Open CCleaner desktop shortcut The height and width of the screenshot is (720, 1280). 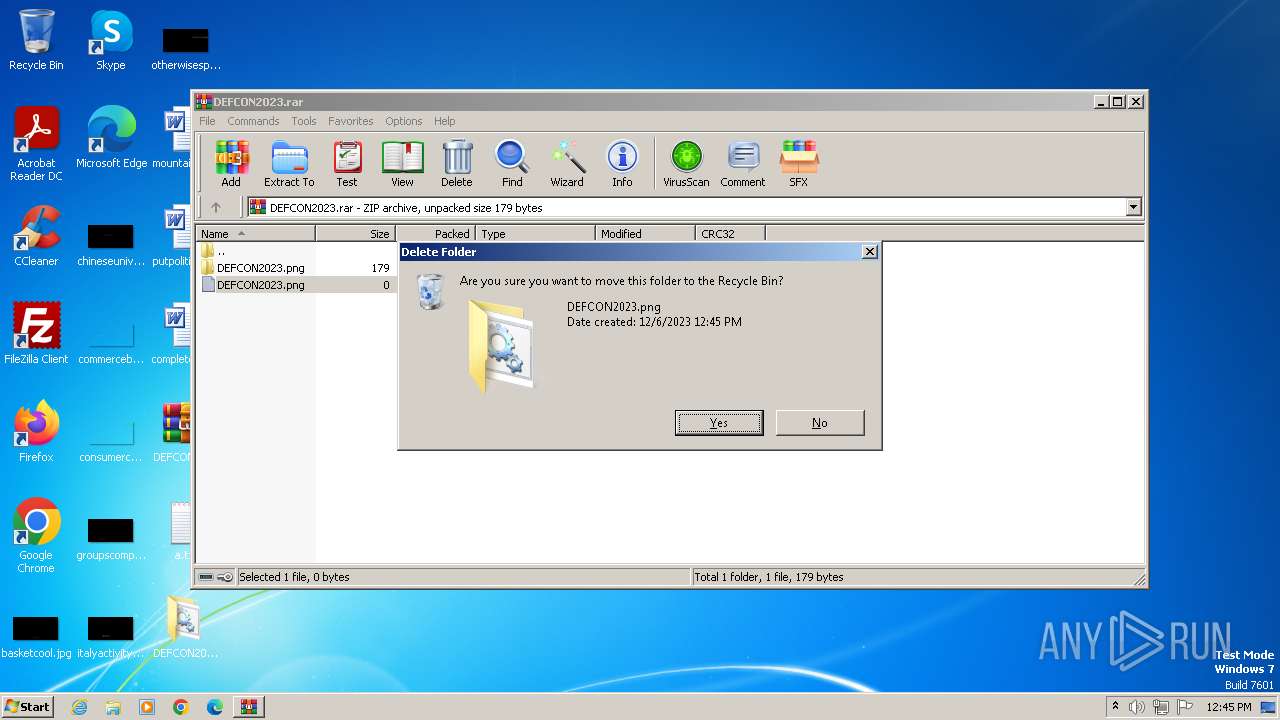tap(36, 236)
